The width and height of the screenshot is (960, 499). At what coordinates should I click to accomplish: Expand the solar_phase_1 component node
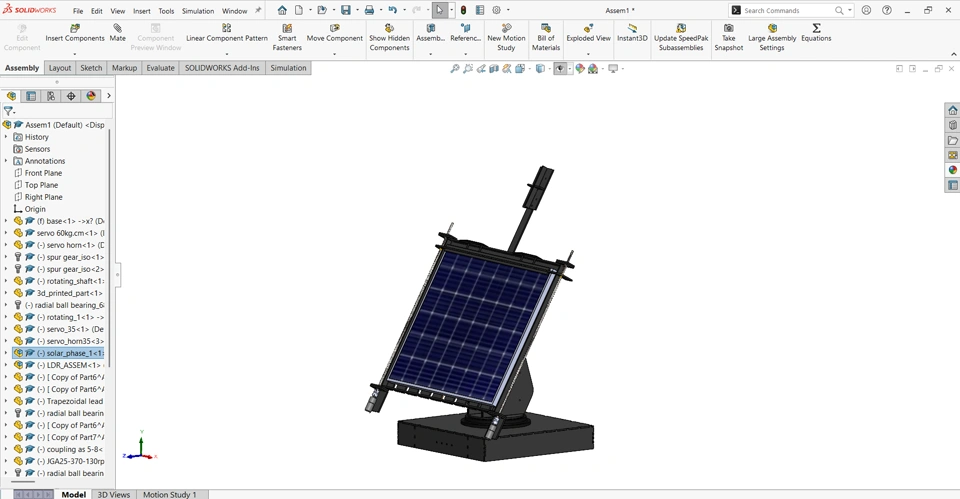pos(6,353)
